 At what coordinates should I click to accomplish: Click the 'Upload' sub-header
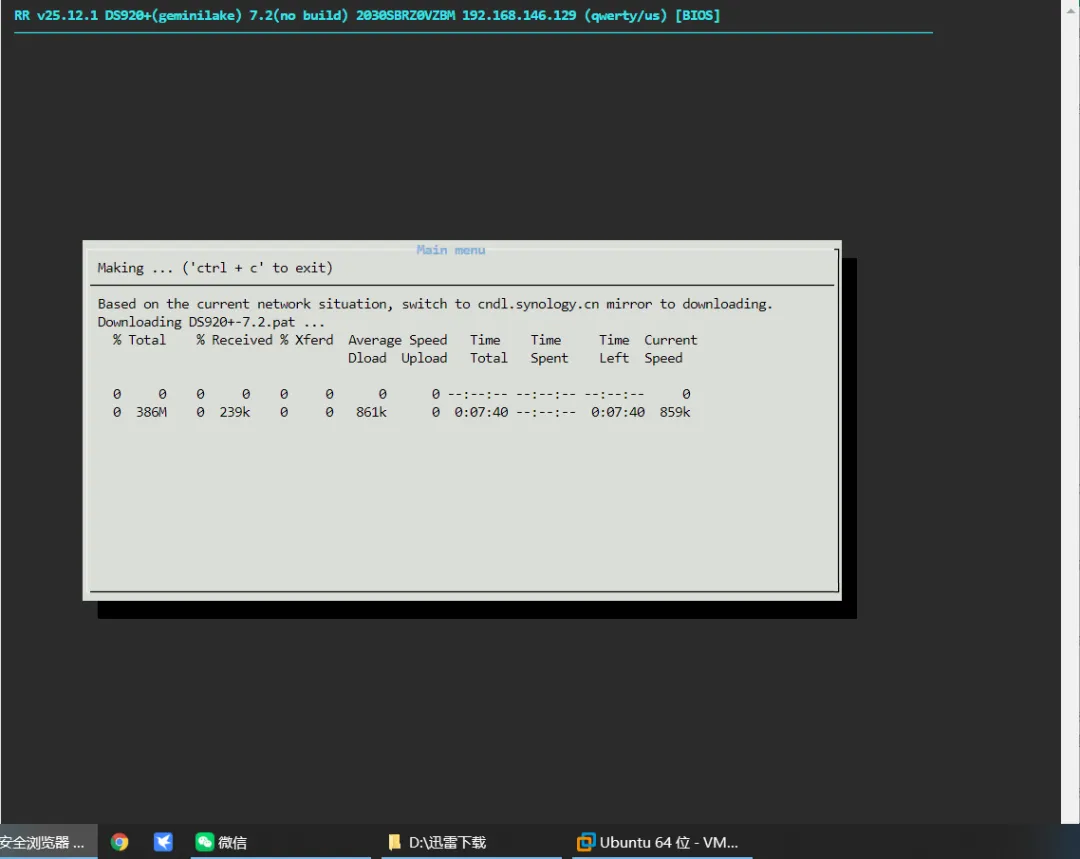click(x=424, y=358)
